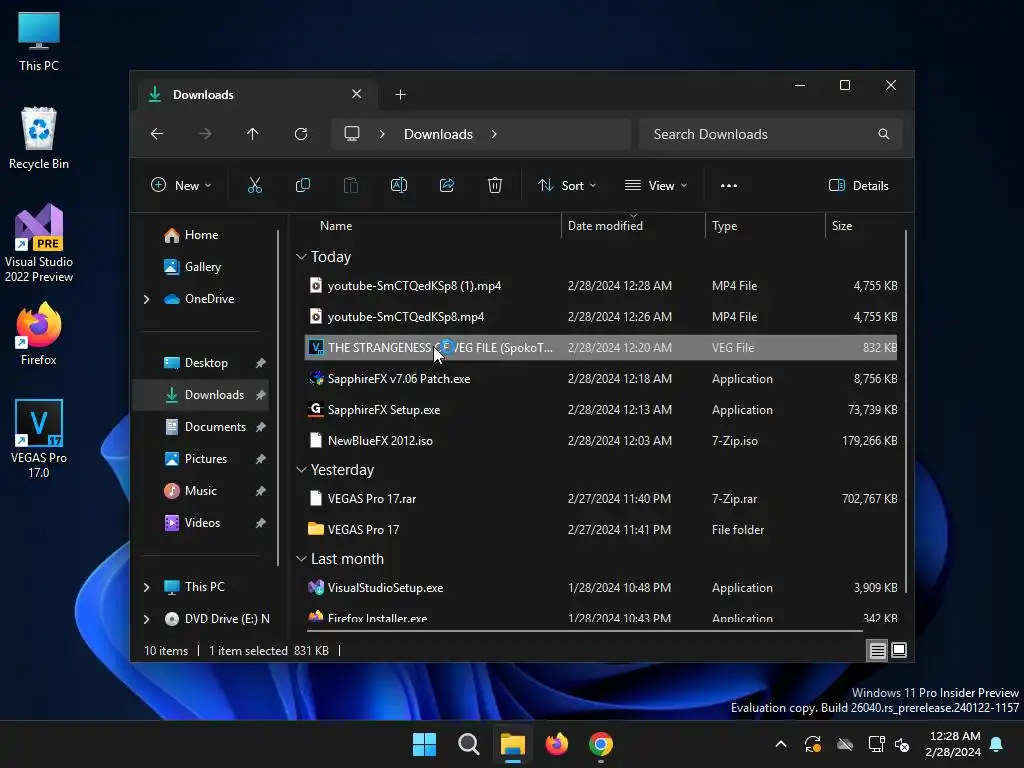
Task: Click the PC icon in address bar
Action: pyautogui.click(x=352, y=134)
